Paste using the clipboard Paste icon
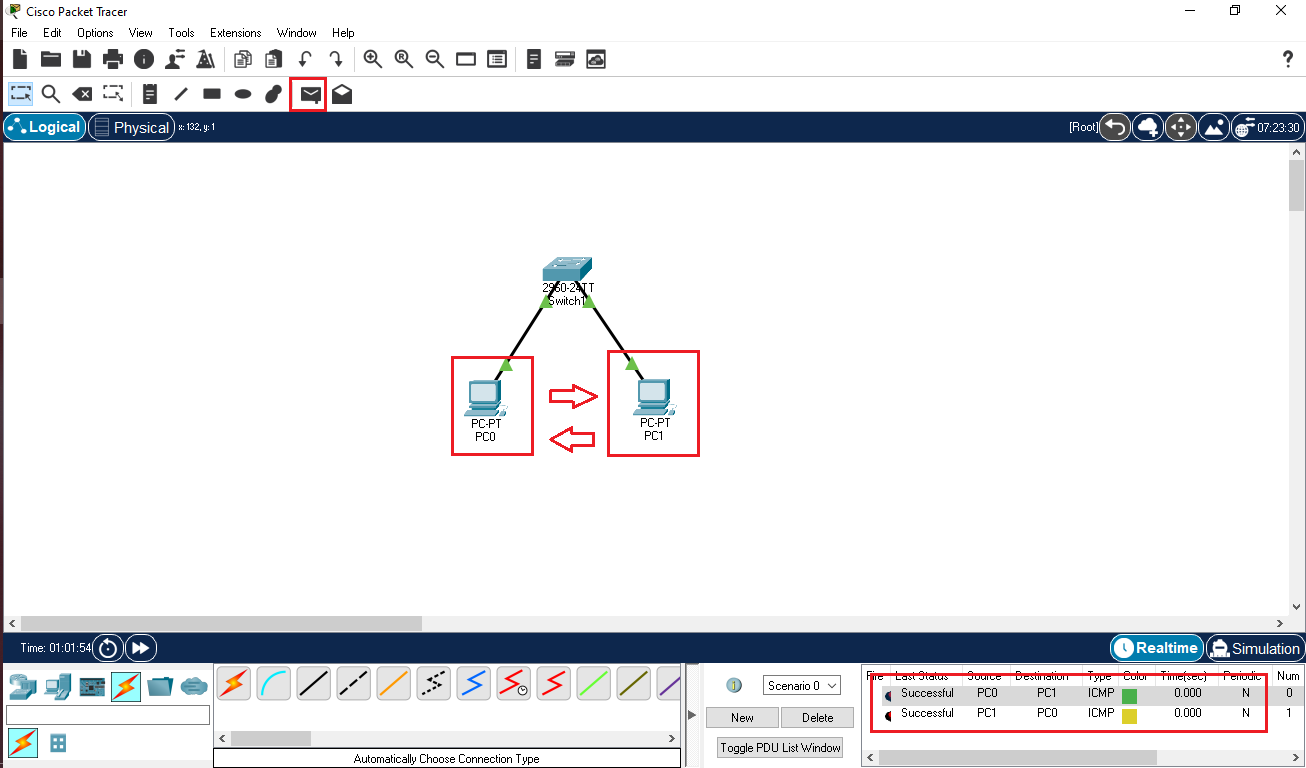Image resolution: width=1306 pixels, height=768 pixels. 273,59
